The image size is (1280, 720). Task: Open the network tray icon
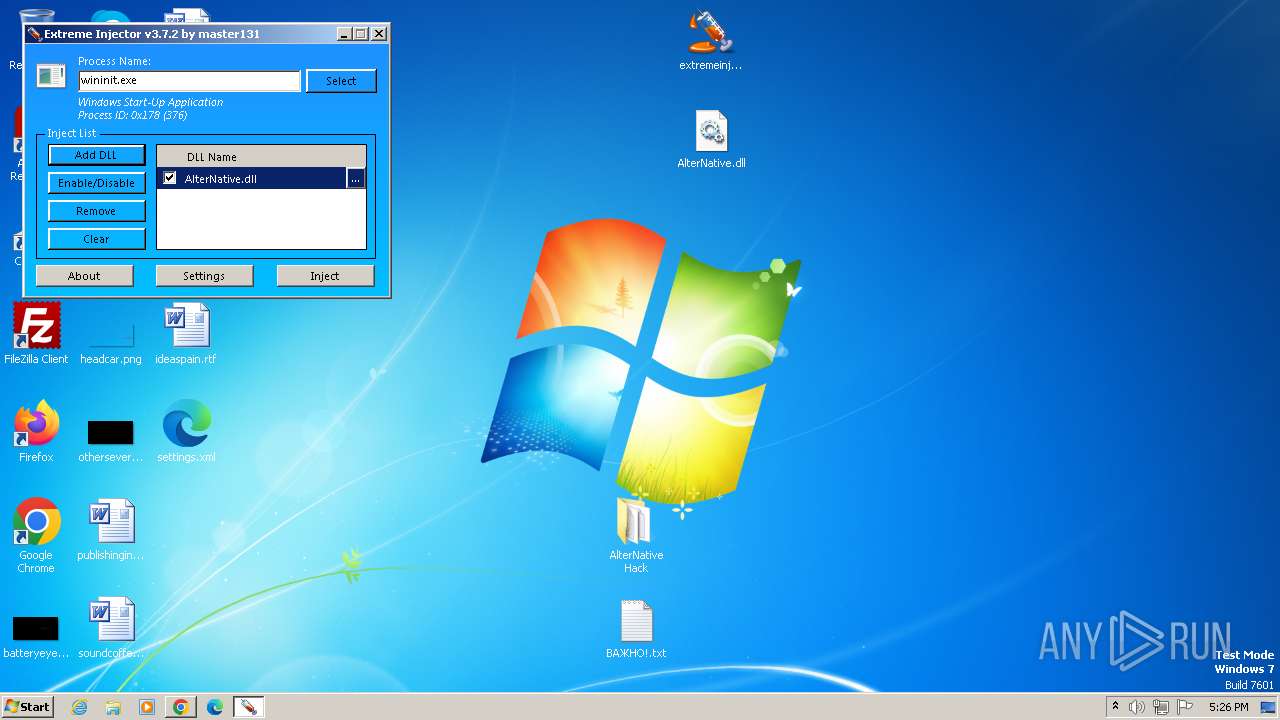tap(1161, 707)
